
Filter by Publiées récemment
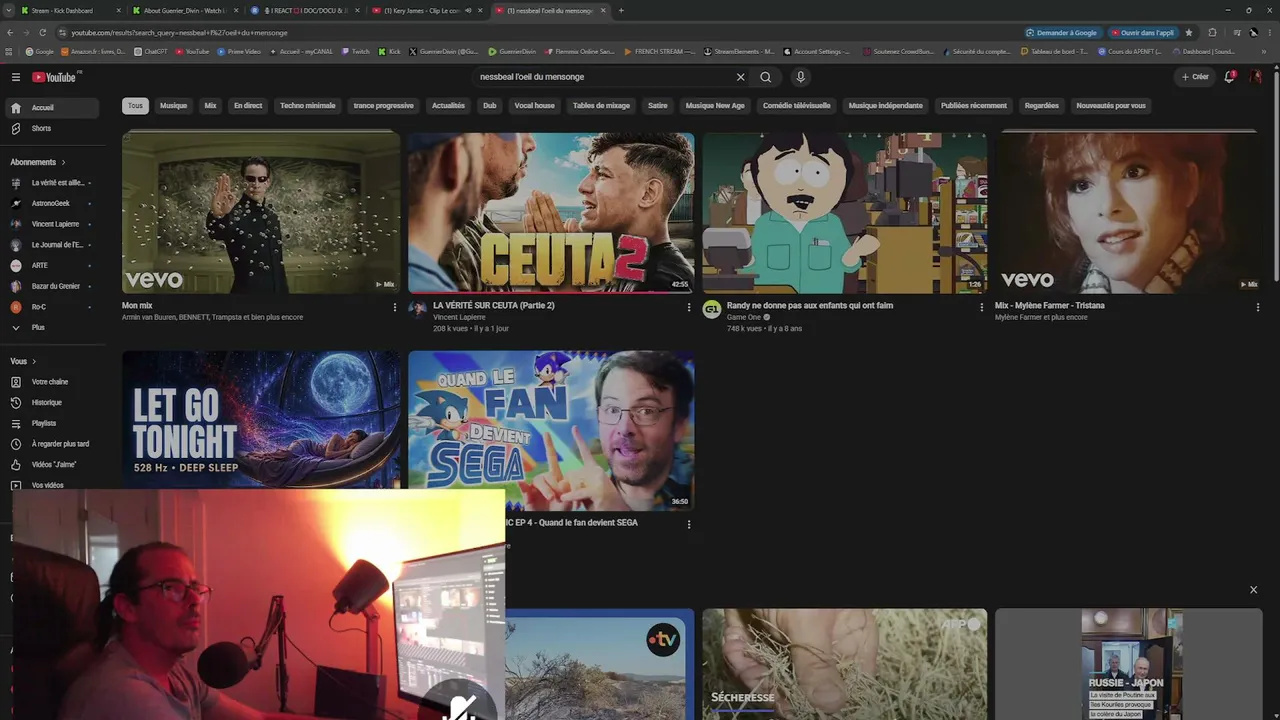coord(974,105)
